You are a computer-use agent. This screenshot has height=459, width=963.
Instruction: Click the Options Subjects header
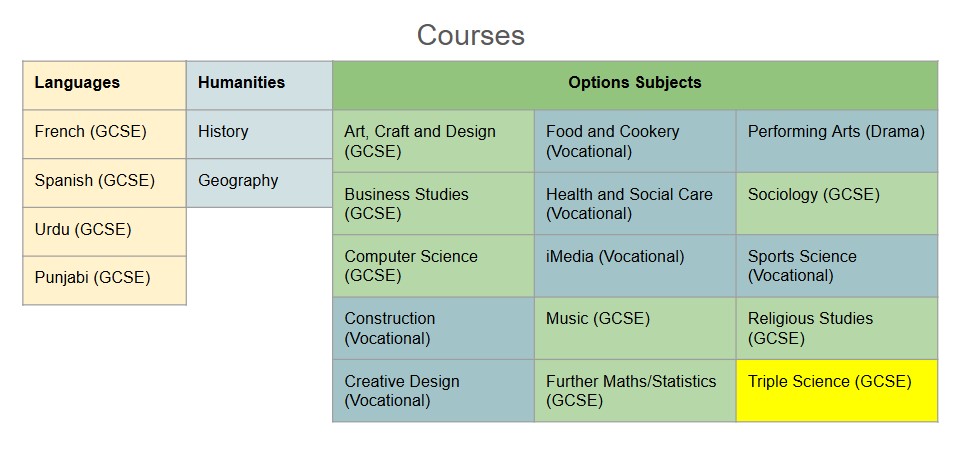(635, 85)
